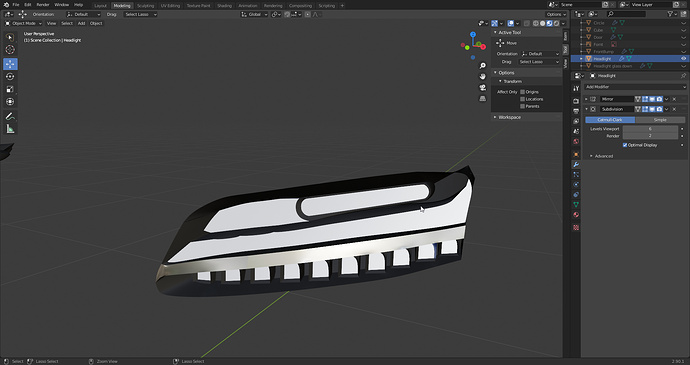Open the File menu
The height and width of the screenshot is (365, 690).
[x=16, y=5]
